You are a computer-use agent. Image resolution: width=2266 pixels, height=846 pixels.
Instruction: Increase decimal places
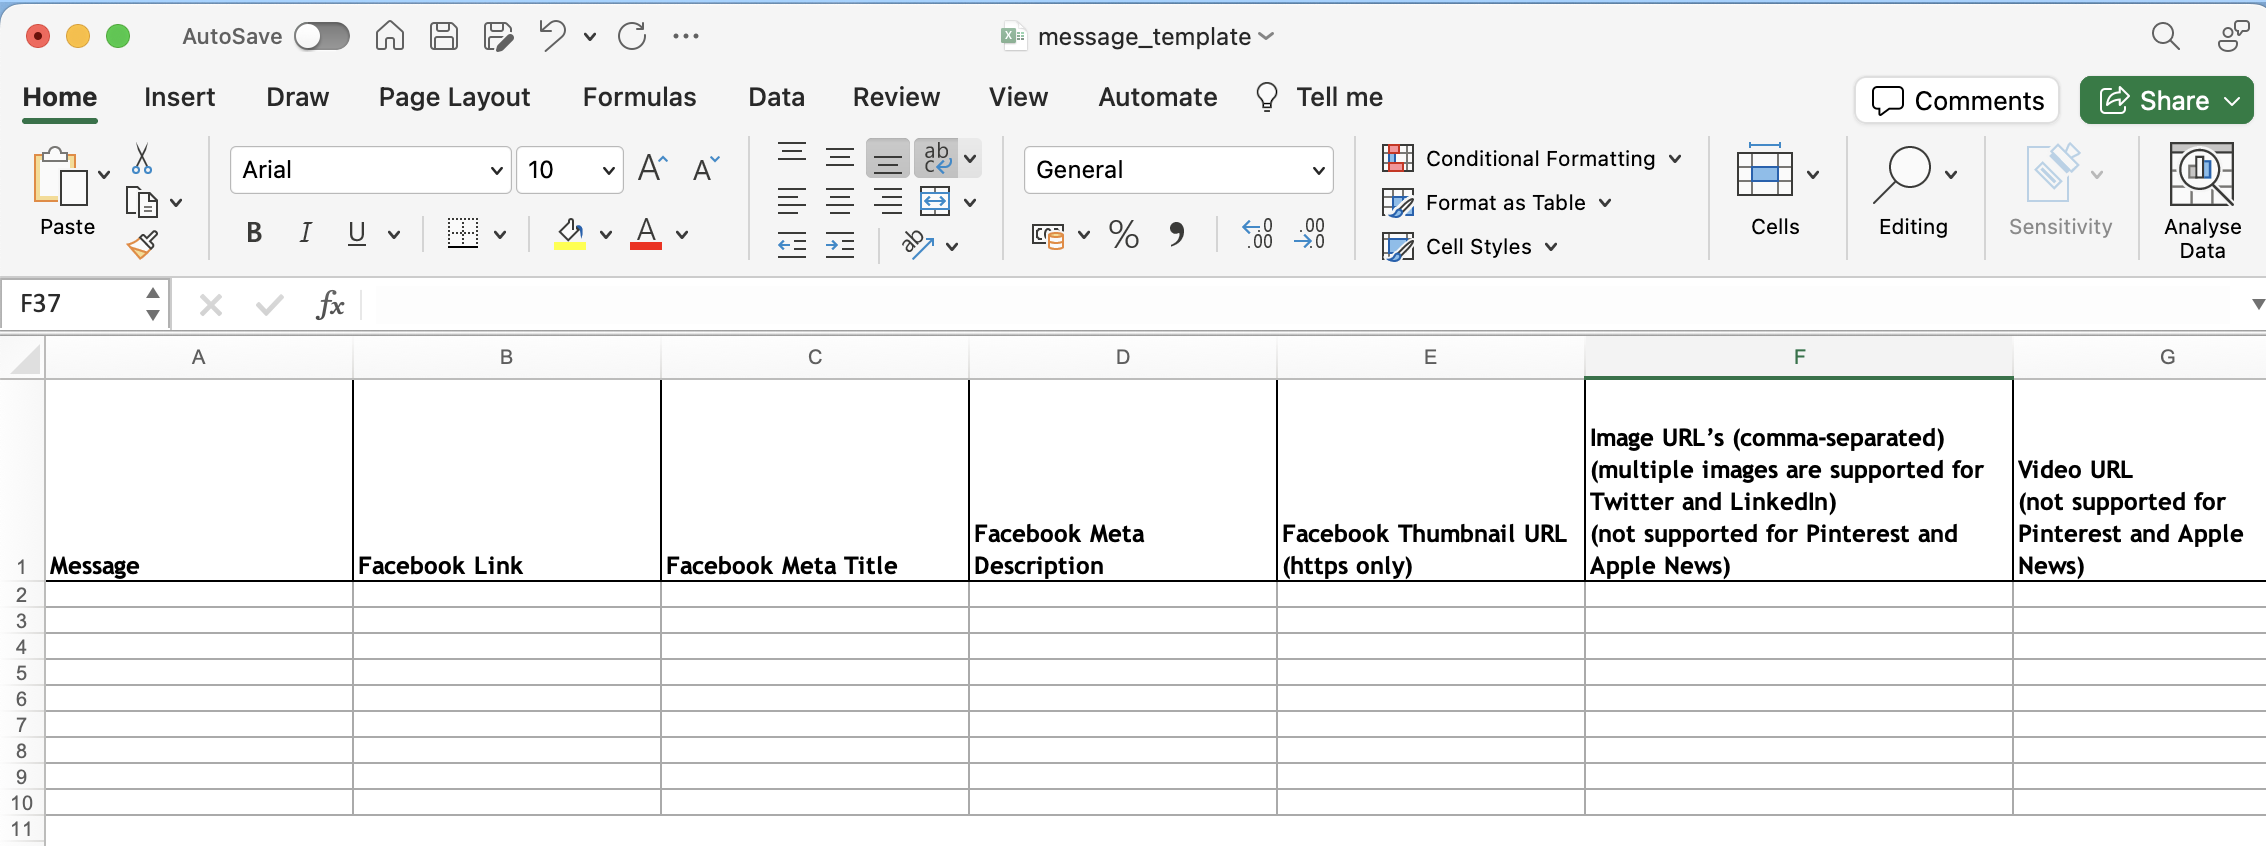click(1257, 235)
